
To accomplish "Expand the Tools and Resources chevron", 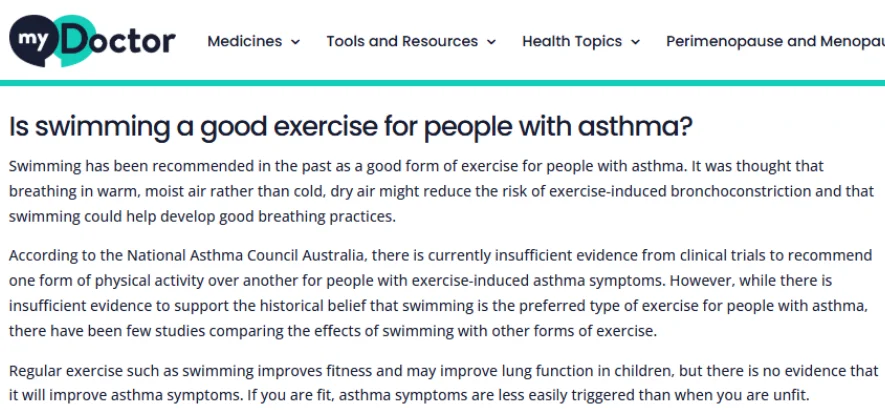I will [491, 42].
